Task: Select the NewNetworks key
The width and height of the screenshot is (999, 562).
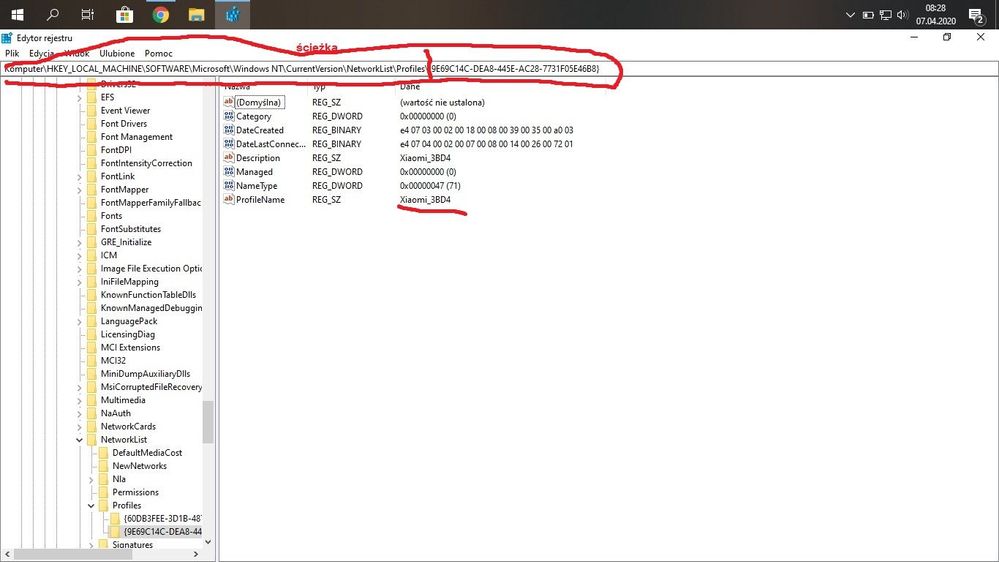Action: point(140,466)
